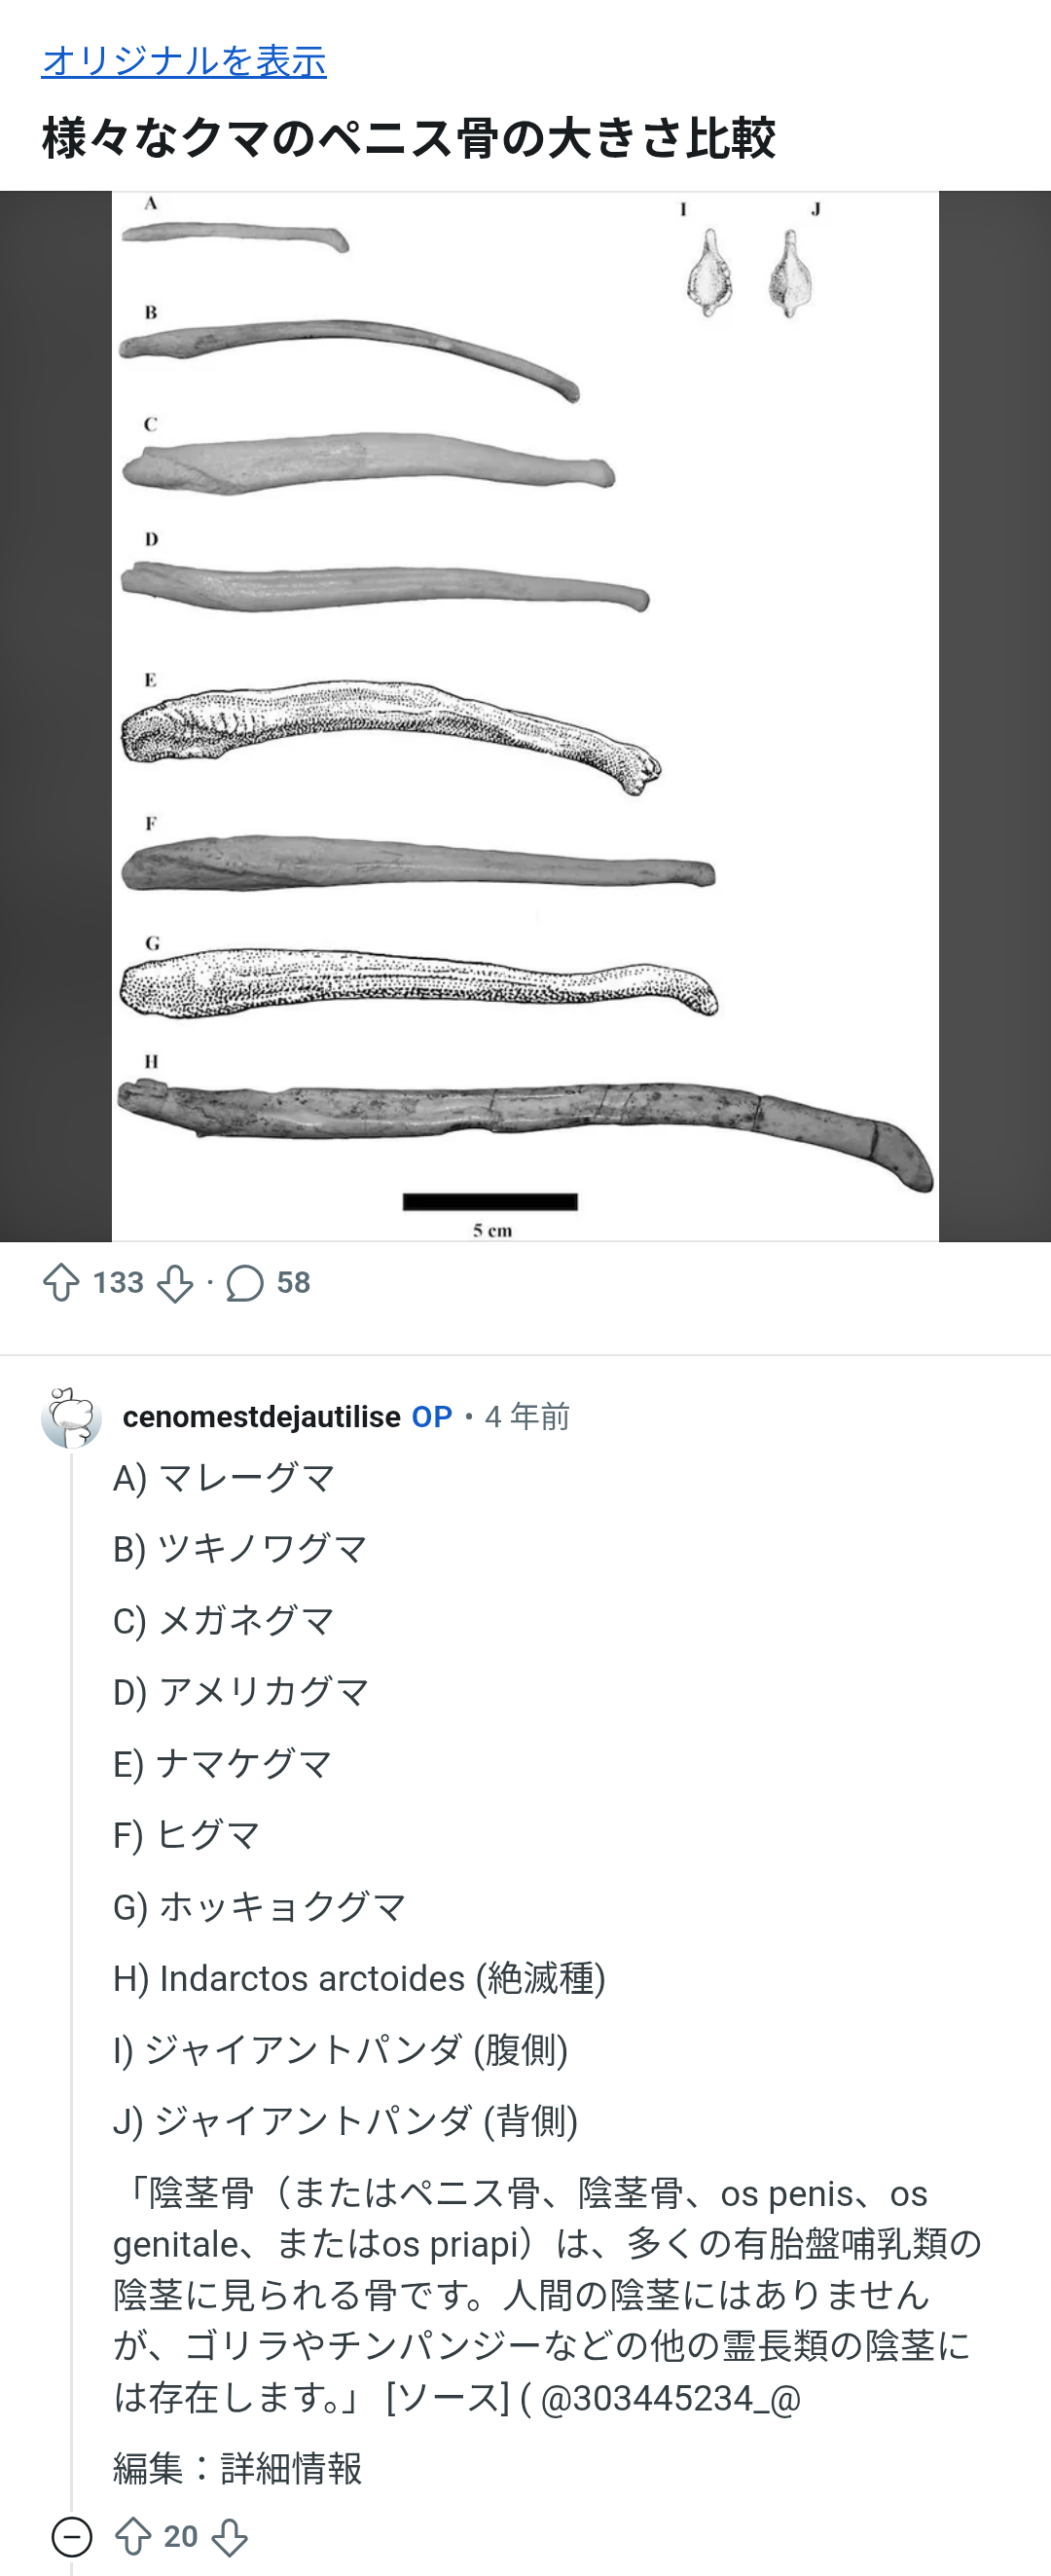Upvote the bear bone comparison post
The image size is (1051, 2576).
61,1283
